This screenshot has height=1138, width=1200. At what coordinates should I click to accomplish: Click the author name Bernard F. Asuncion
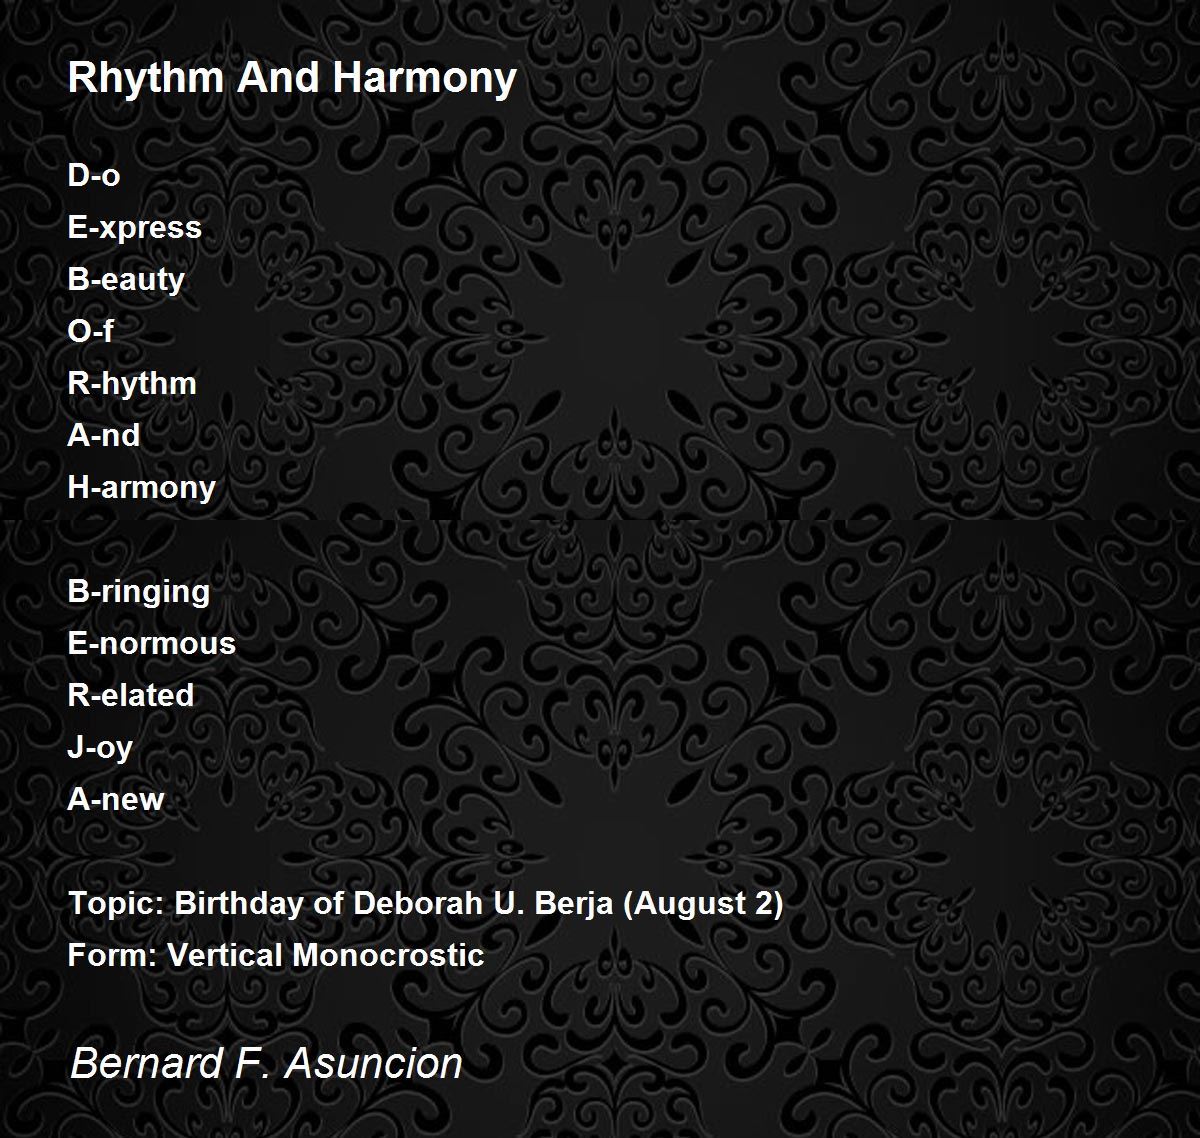[x=266, y=1063]
